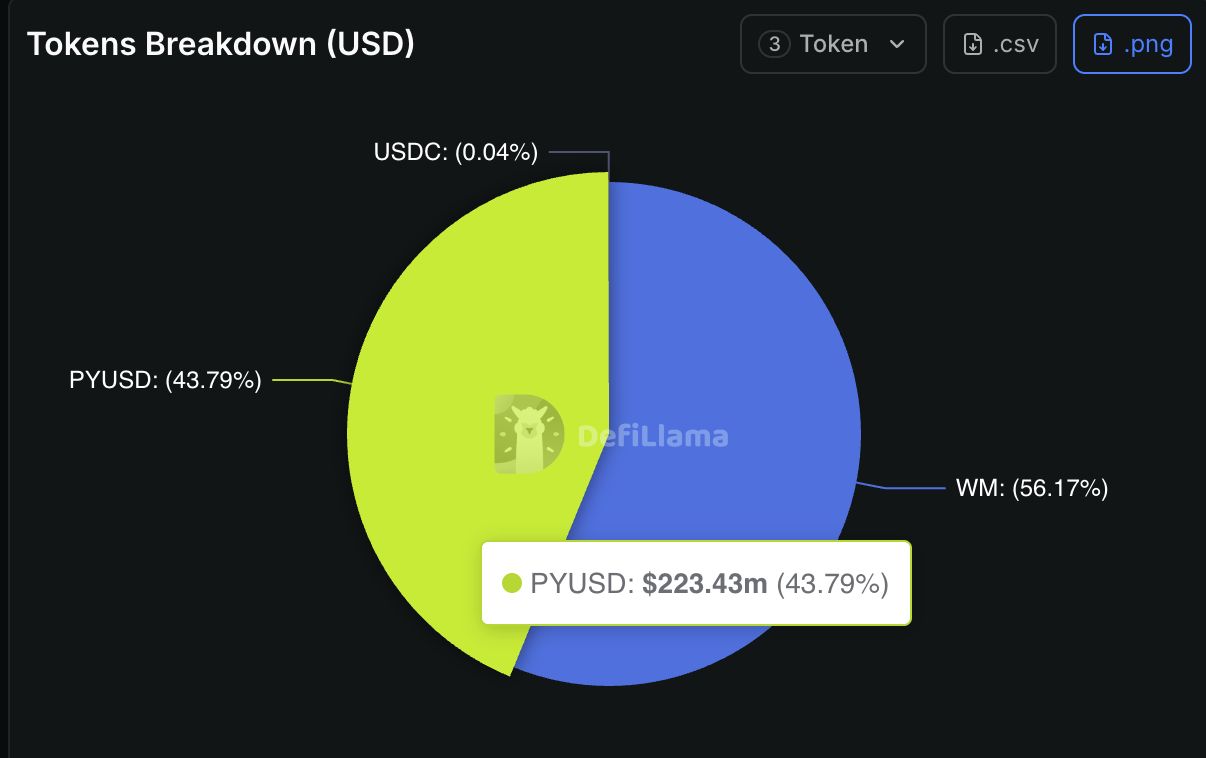1206x758 pixels.
Task: Click the download icon in the .csv button
Action: [x=972, y=44]
